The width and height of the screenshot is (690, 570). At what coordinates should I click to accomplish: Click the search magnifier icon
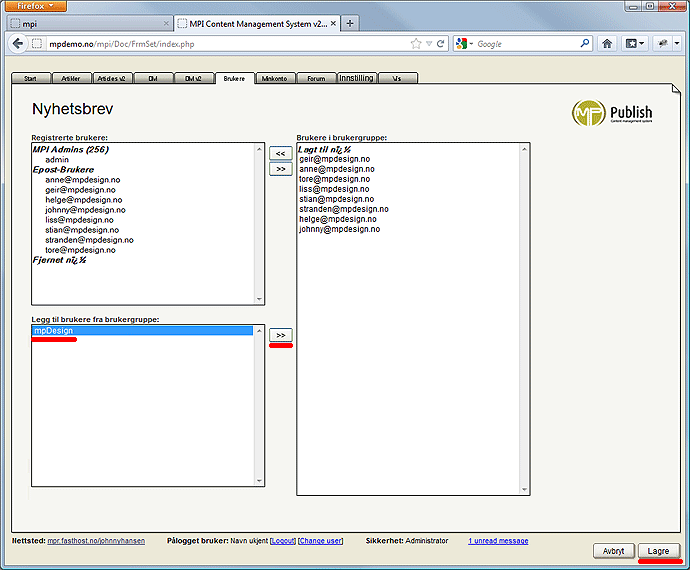584,43
